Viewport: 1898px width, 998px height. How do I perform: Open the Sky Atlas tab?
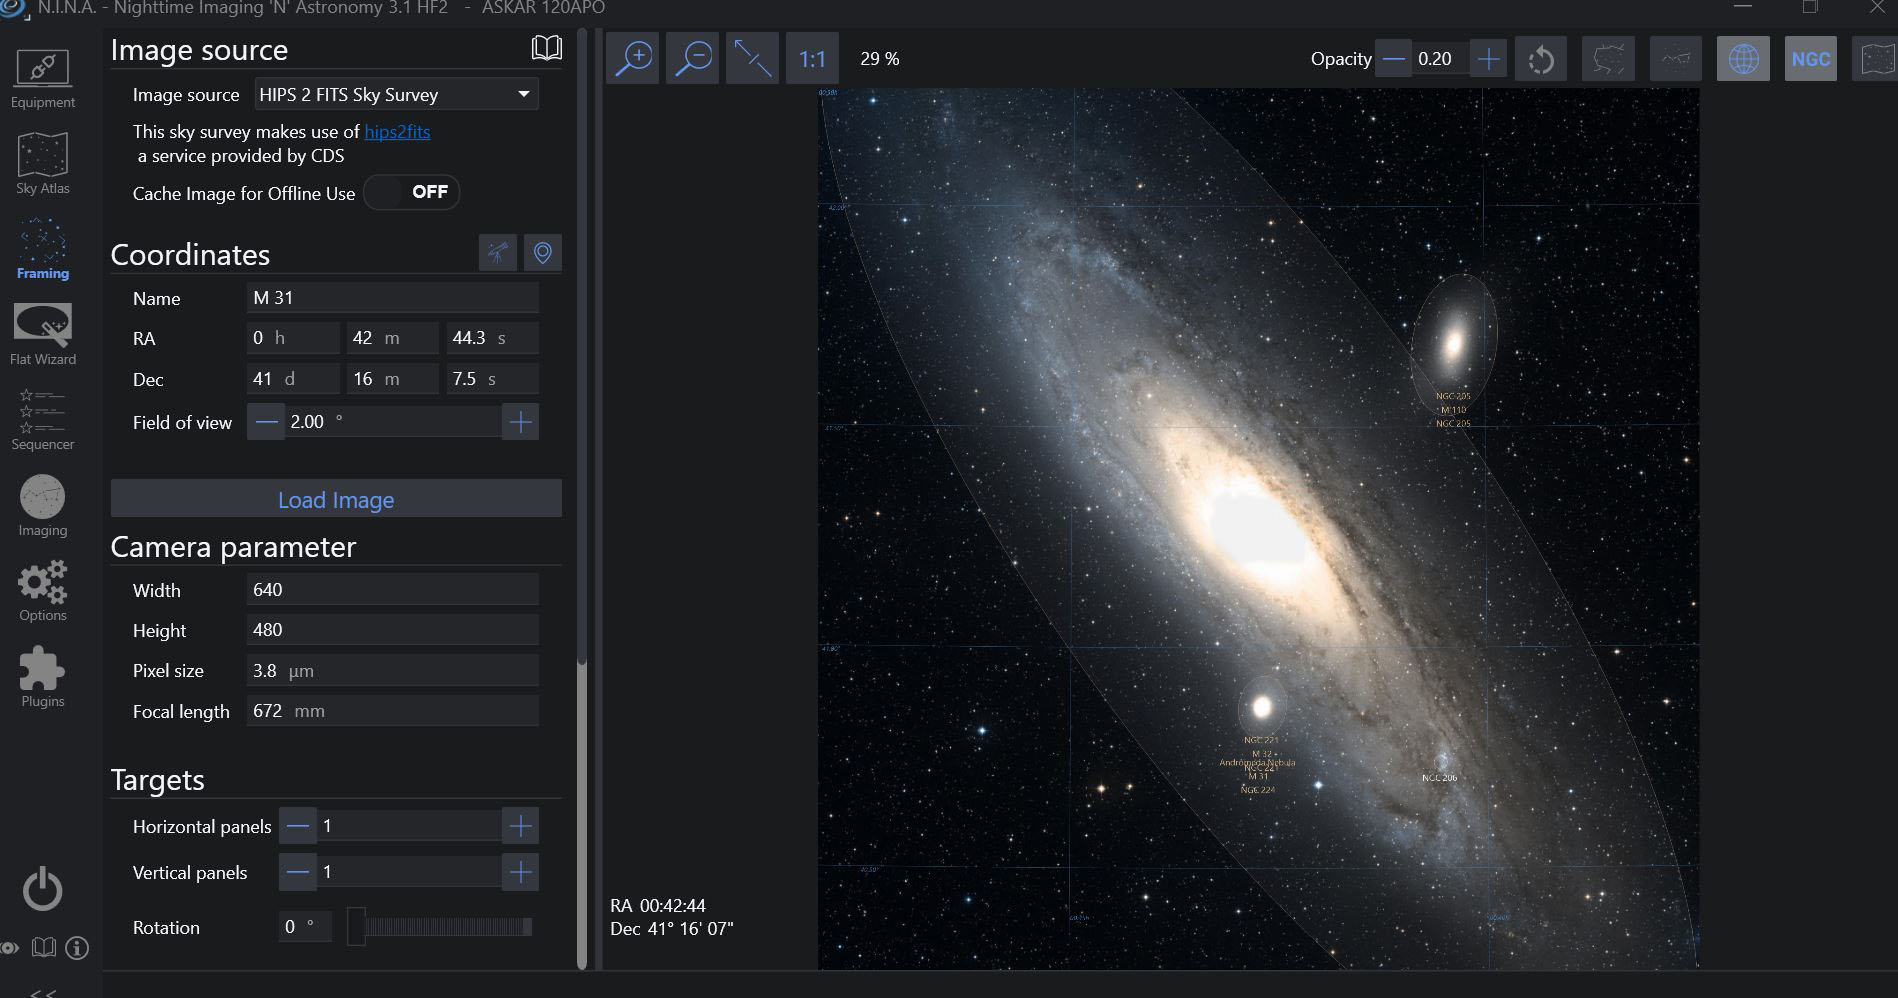coord(42,164)
